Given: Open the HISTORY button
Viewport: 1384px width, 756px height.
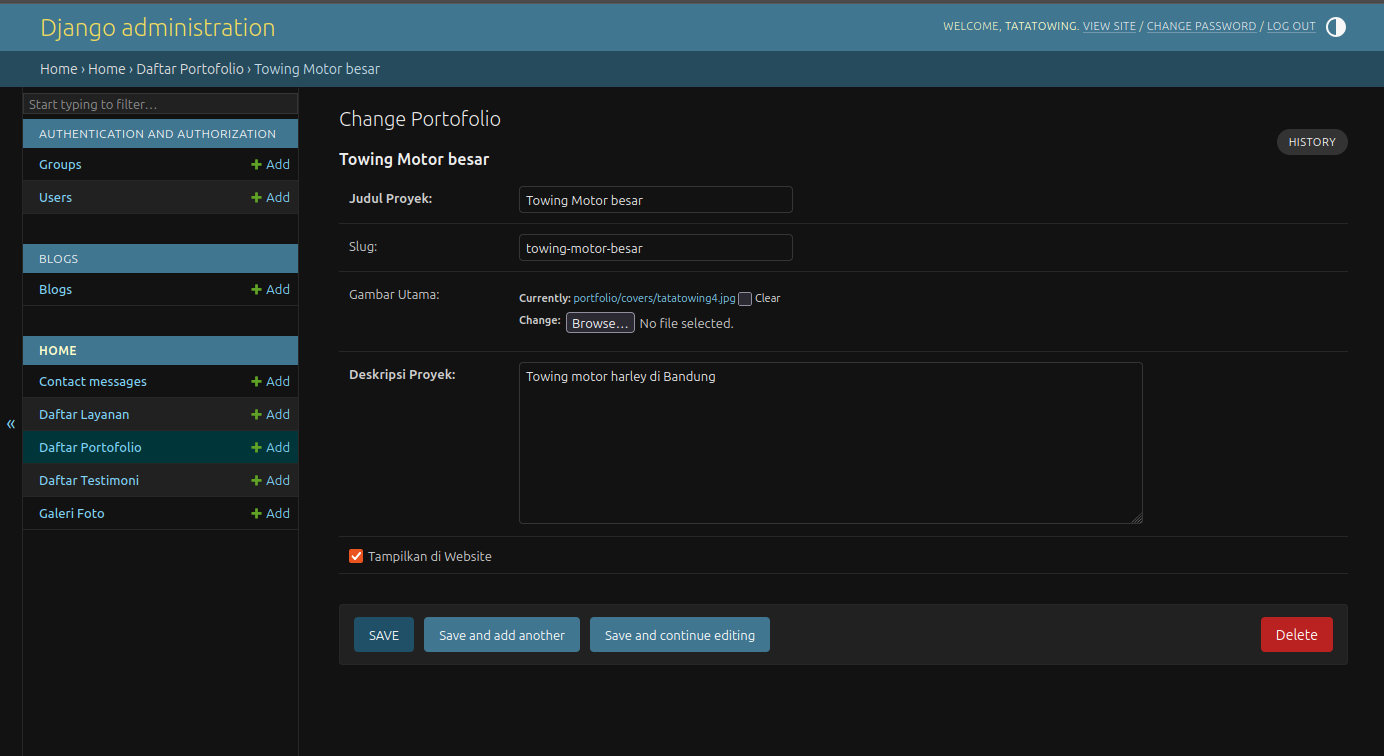Looking at the screenshot, I should tap(1311, 142).
